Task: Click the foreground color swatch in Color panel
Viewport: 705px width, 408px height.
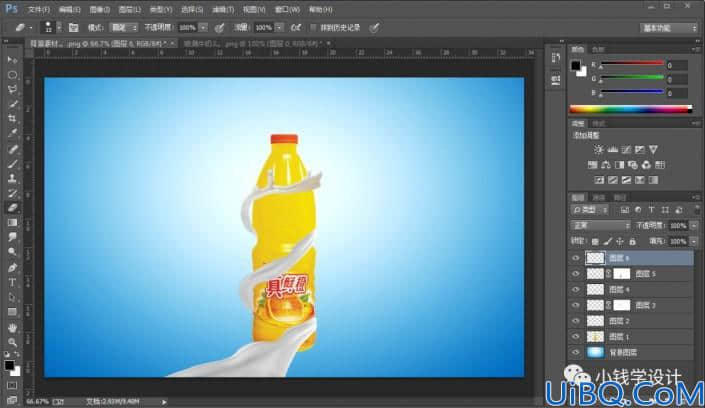Action: 575,66
